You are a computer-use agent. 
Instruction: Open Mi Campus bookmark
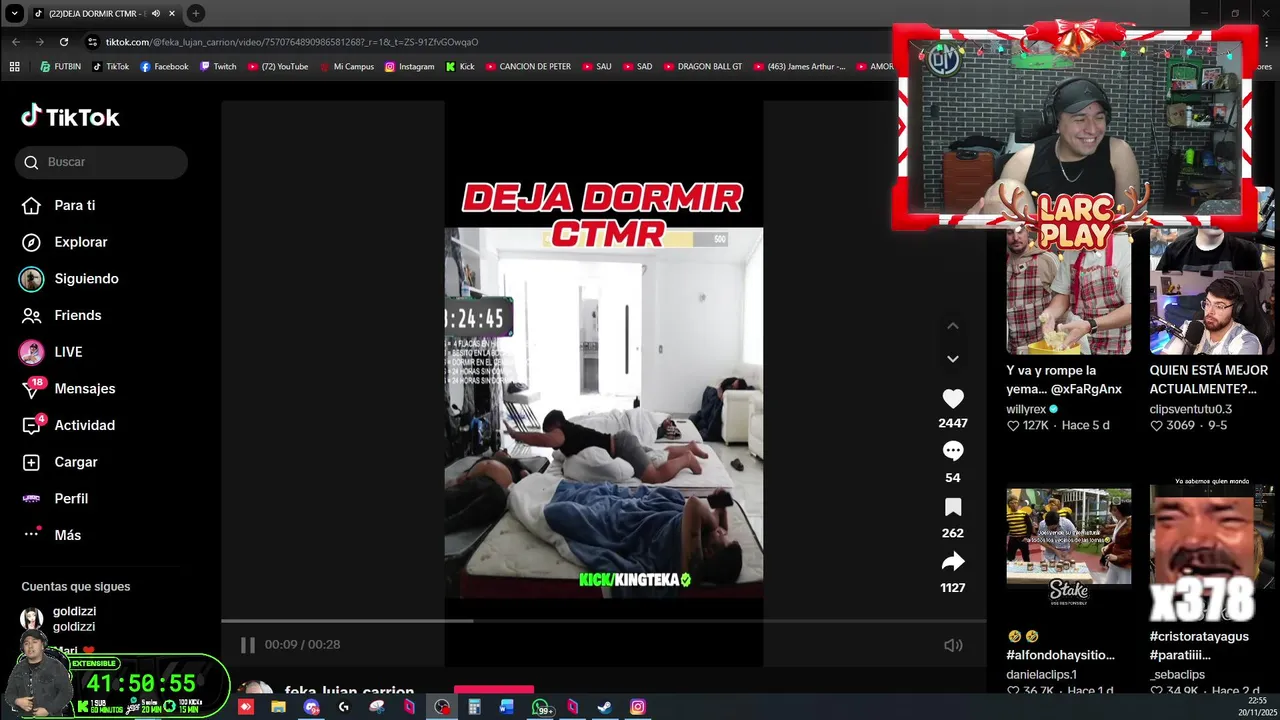346,67
